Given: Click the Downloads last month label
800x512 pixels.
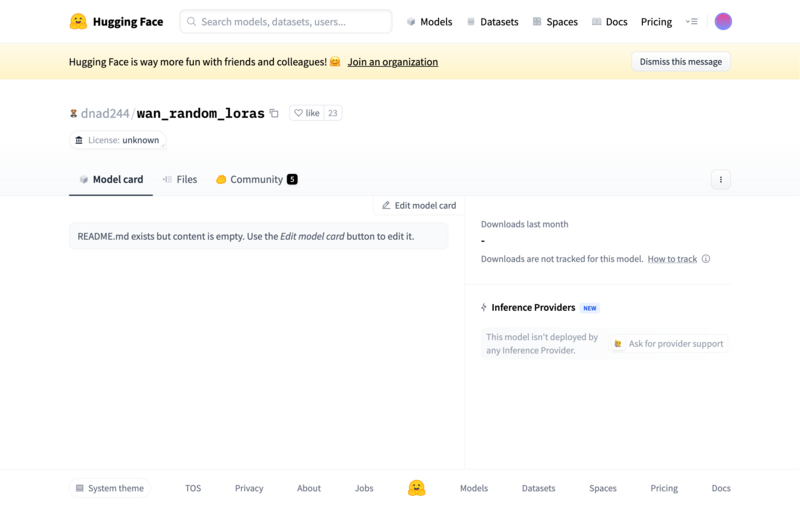Looking at the screenshot, I should (x=524, y=224).
